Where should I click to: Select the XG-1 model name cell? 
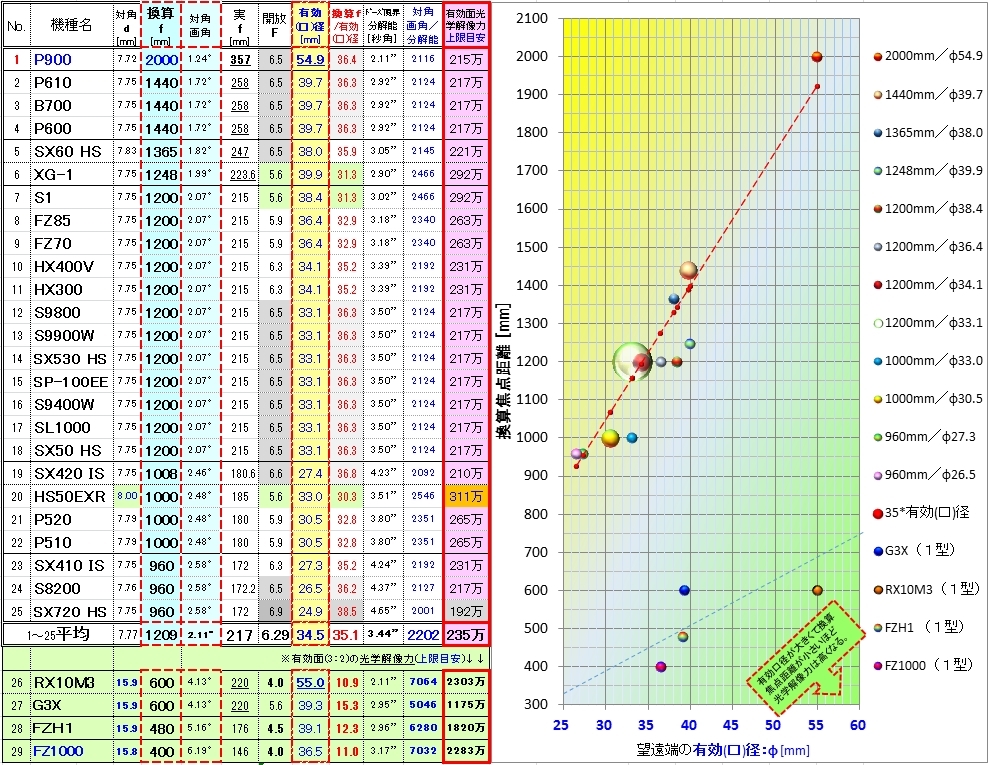71,175
